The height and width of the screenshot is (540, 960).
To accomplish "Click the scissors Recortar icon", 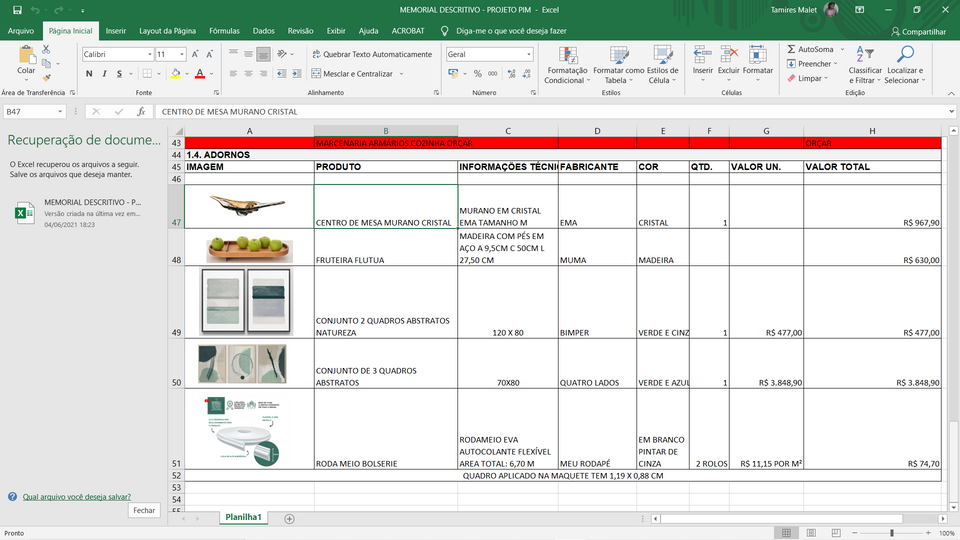I will [46, 49].
